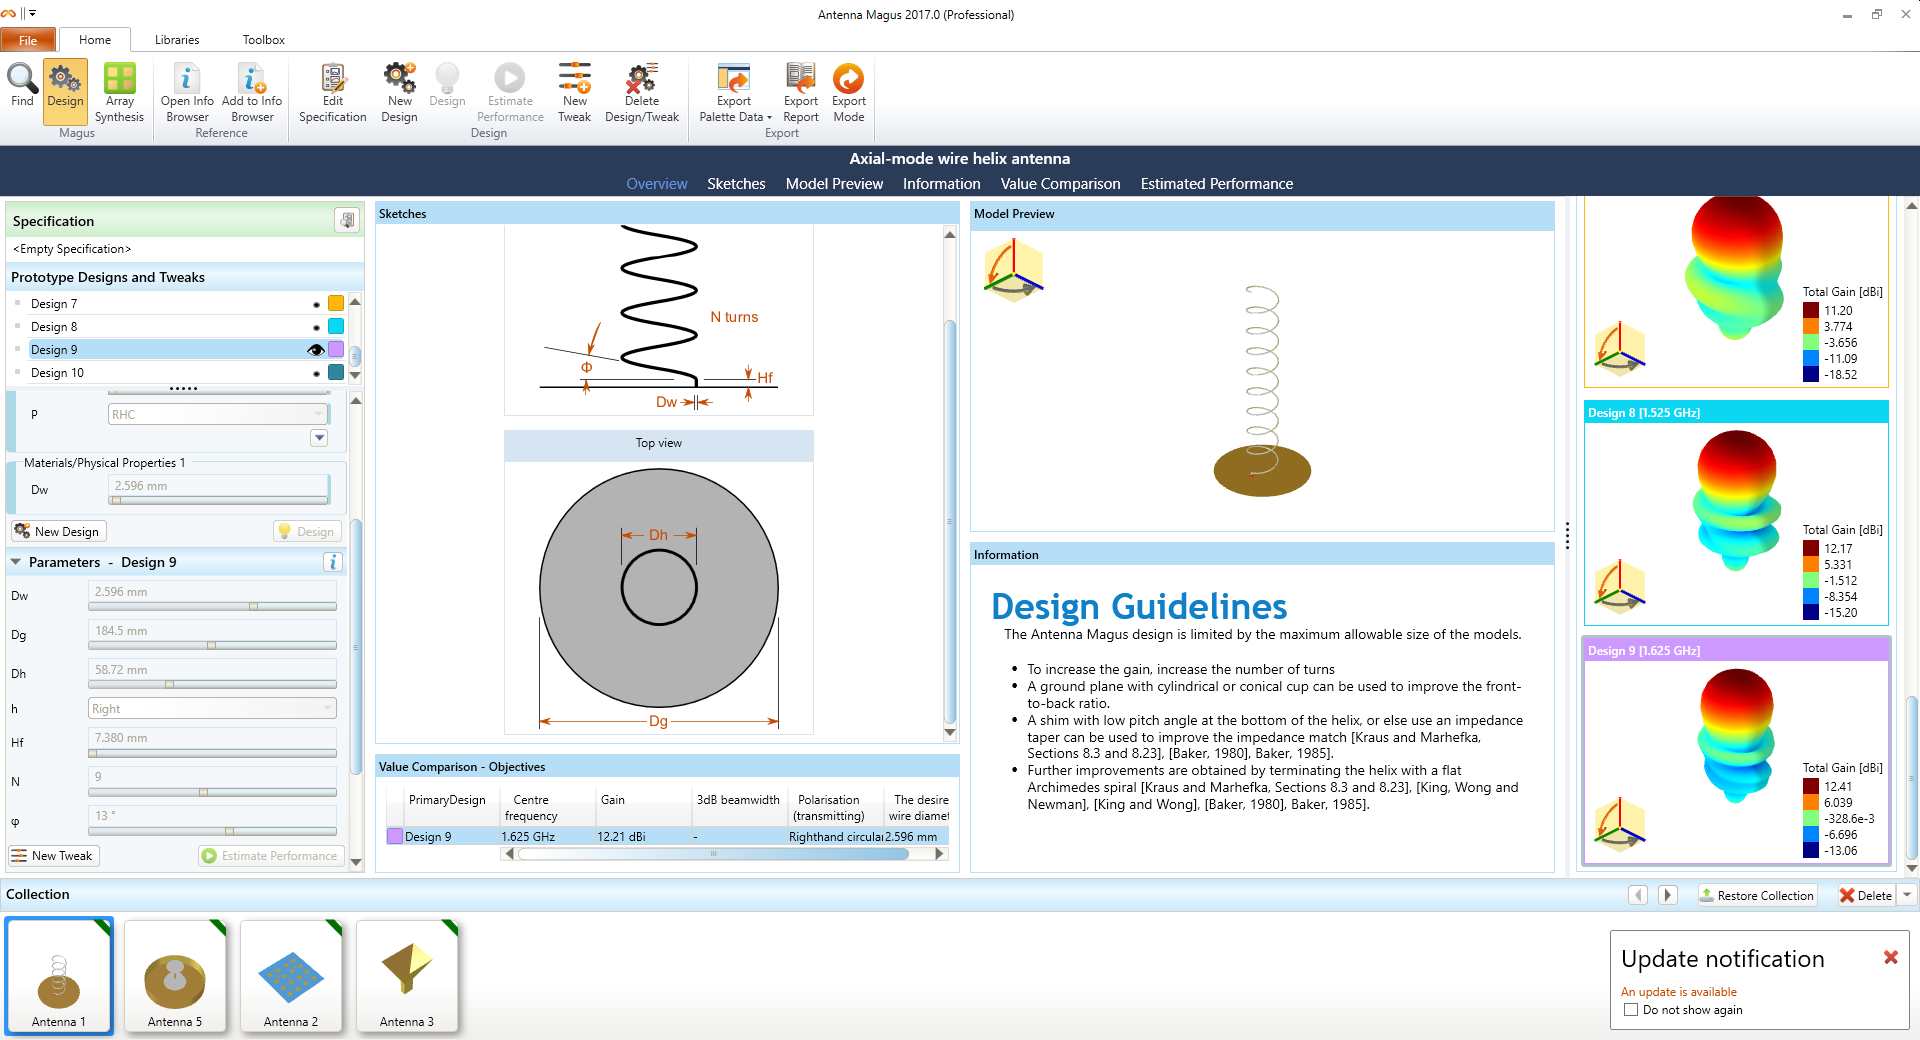Open the File menu
The height and width of the screenshot is (1040, 1920).
pyautogui.click(x=28, y=40)
